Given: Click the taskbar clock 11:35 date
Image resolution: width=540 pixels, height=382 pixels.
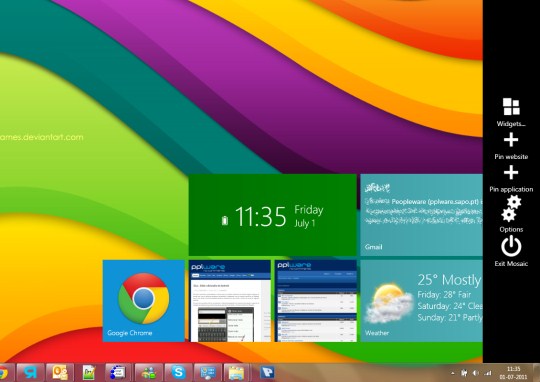Looking at the screenshot, I should click(x=513, y=373).
